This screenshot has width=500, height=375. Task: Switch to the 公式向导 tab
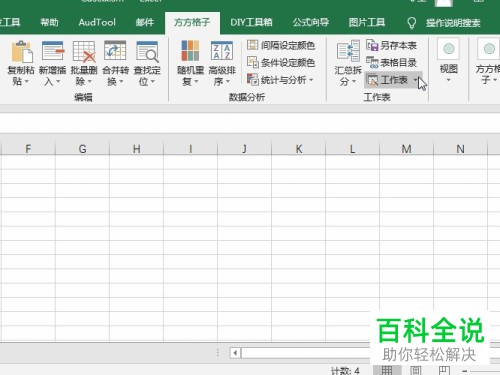pos(311,22)
